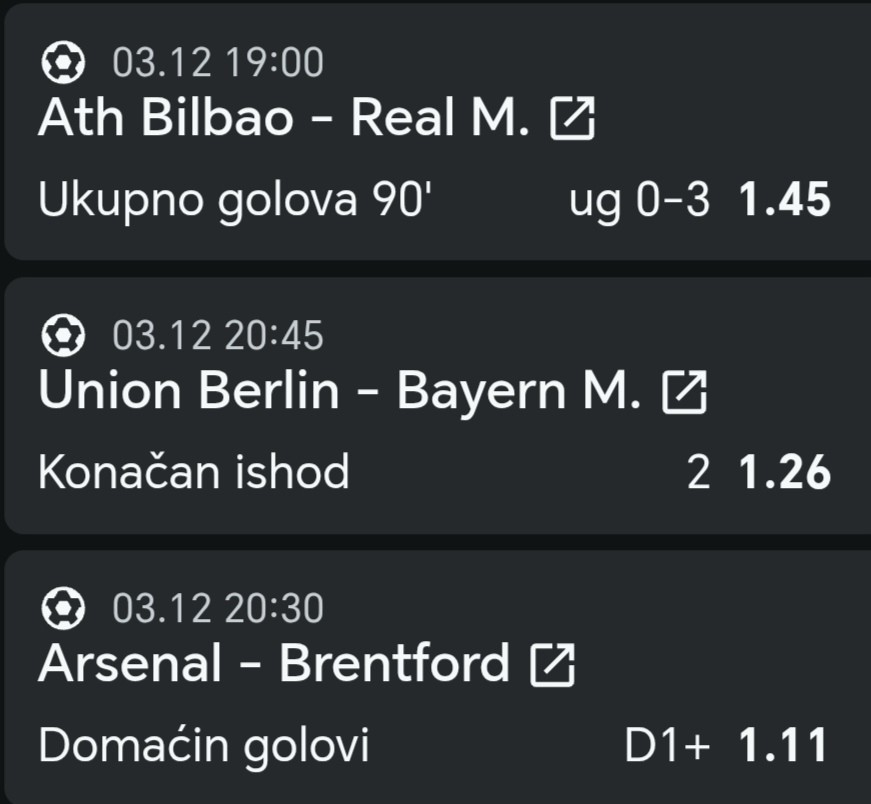This screenshot has height=804, width=871.
Task: Select the Arsenal - Brentford match title
Action: pyautogui.click(x=273, y=664)
